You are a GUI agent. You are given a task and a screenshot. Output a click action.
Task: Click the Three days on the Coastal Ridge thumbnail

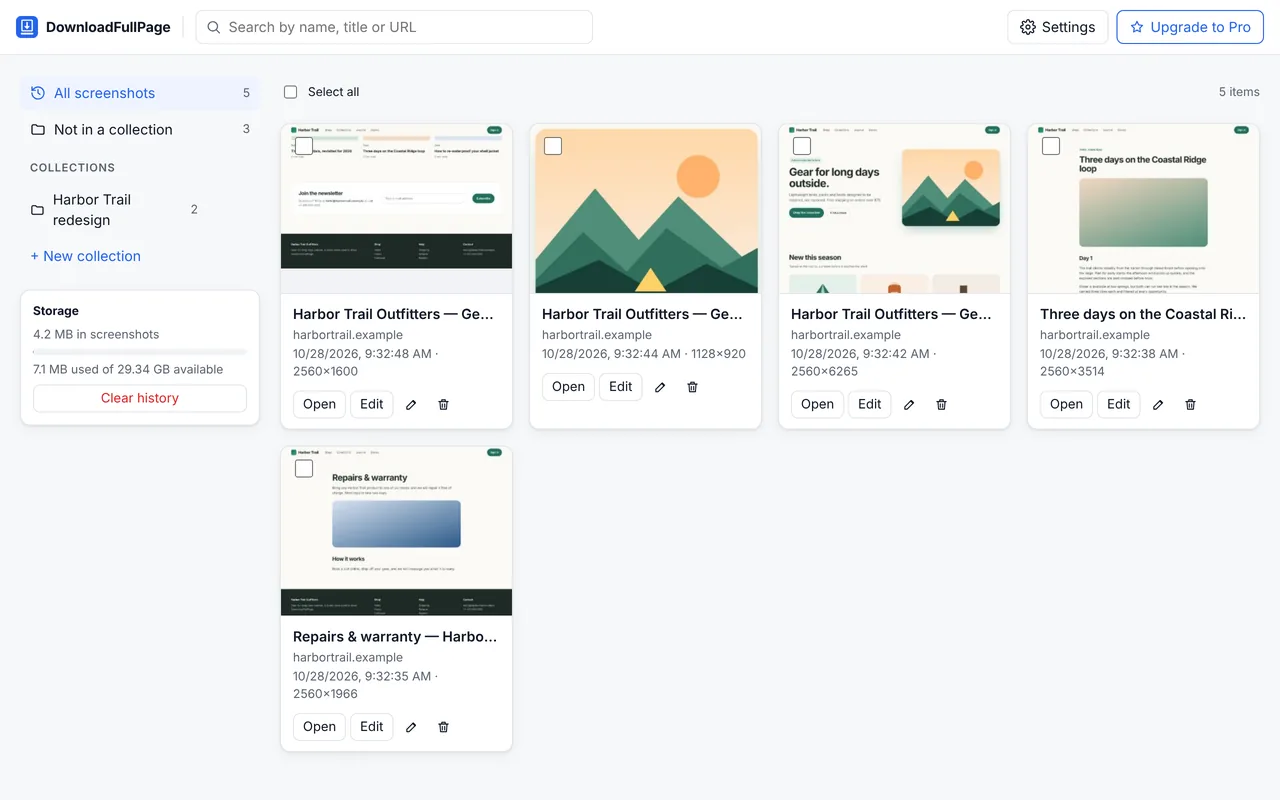1144,210
